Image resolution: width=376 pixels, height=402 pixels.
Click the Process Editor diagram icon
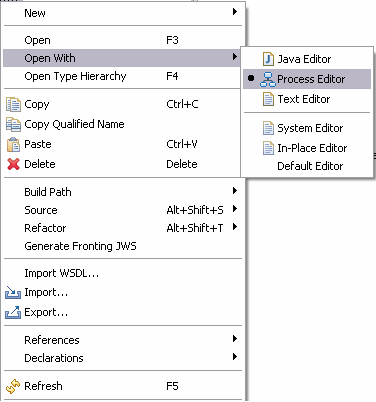click(268, 79)
